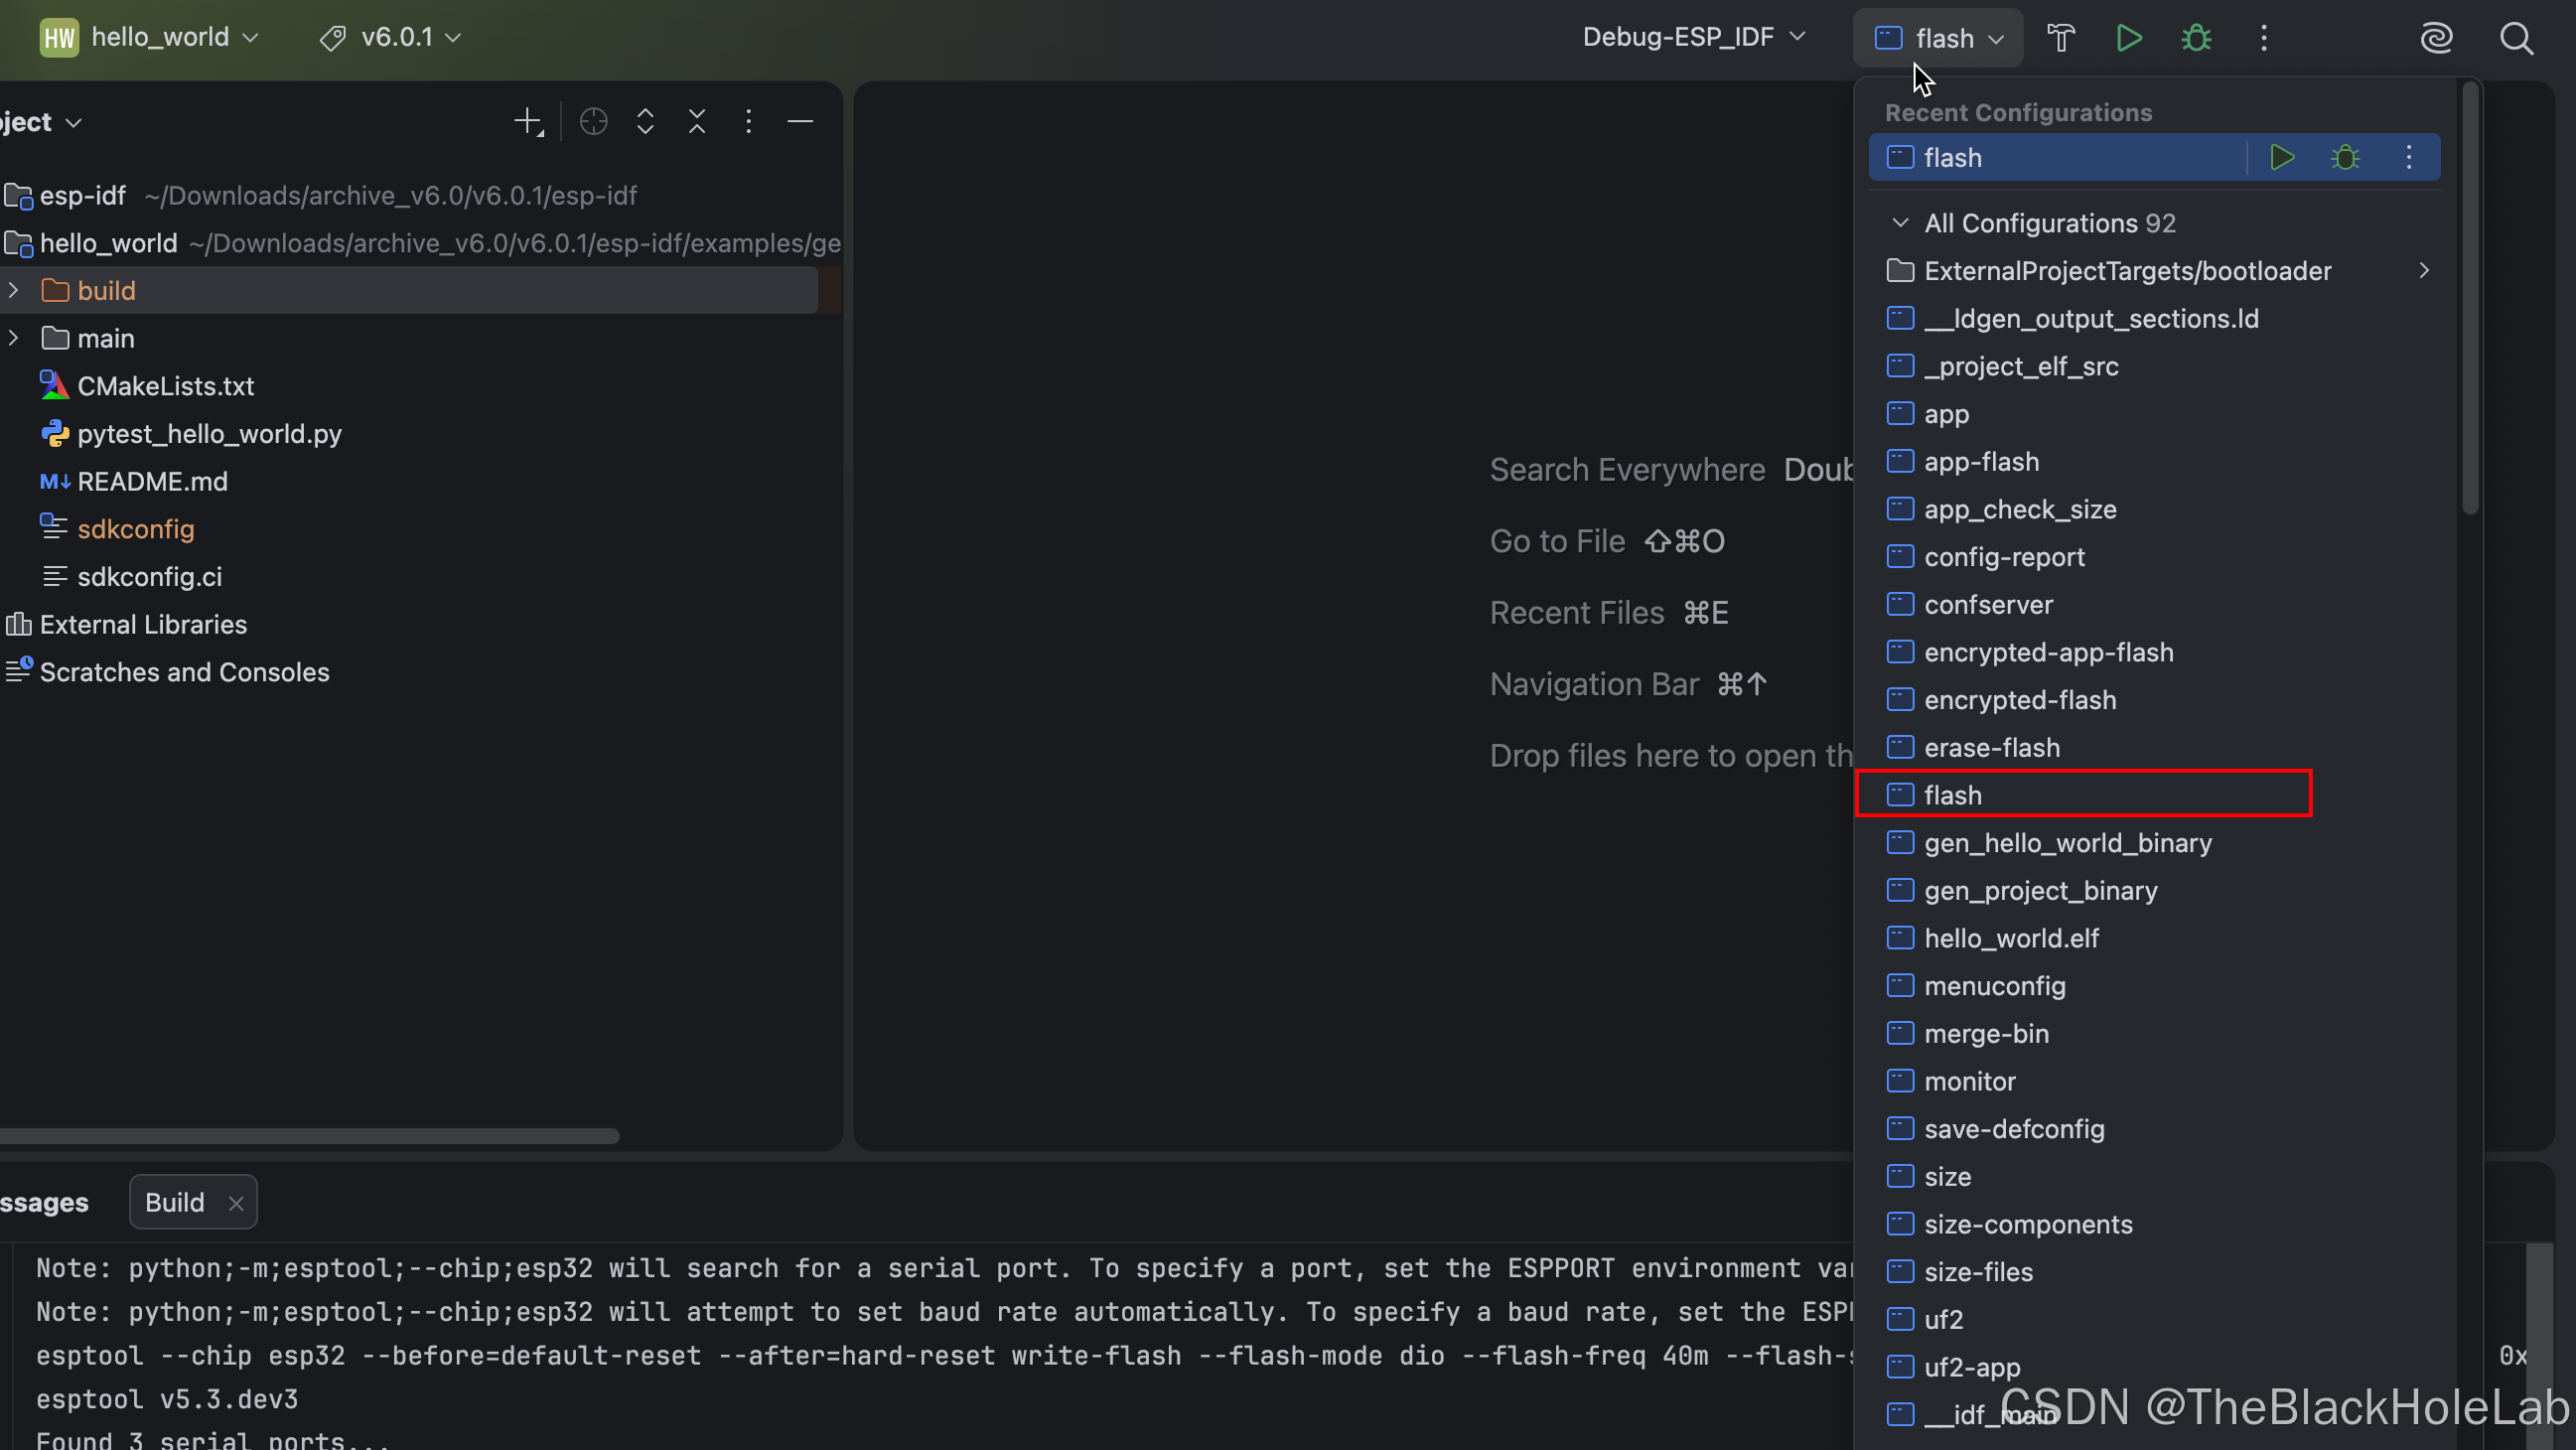Expand the build folder in project tree

click(x=13, y=291)
